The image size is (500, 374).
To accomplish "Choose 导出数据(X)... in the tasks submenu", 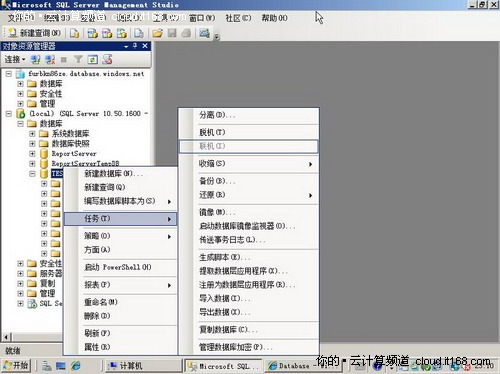I will [x=249, y=312].
